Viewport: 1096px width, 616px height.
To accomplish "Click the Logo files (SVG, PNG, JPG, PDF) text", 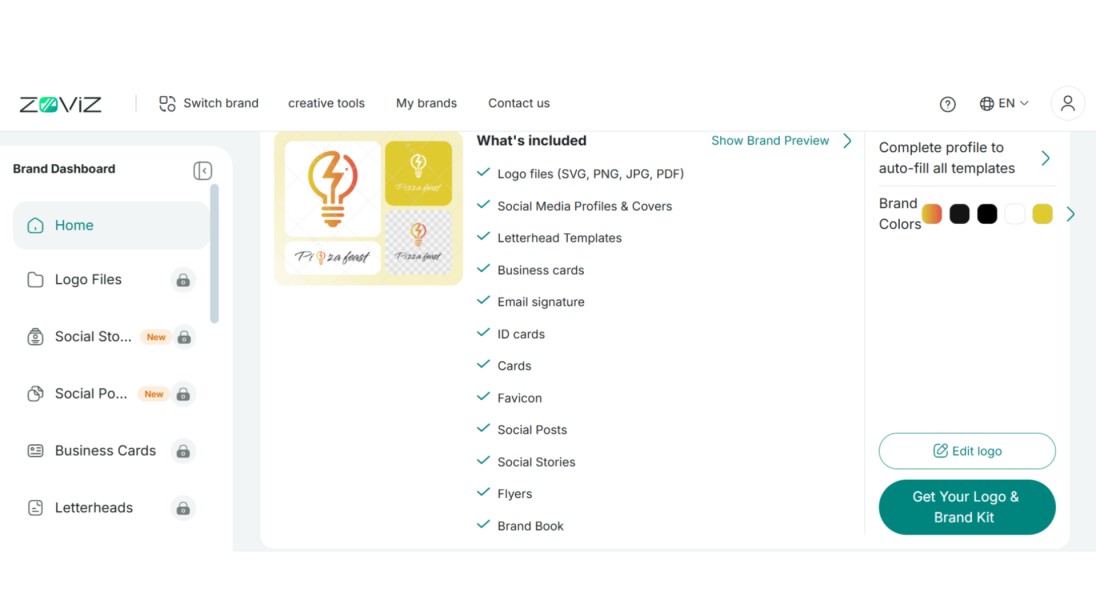I will (x=591, y=174).
